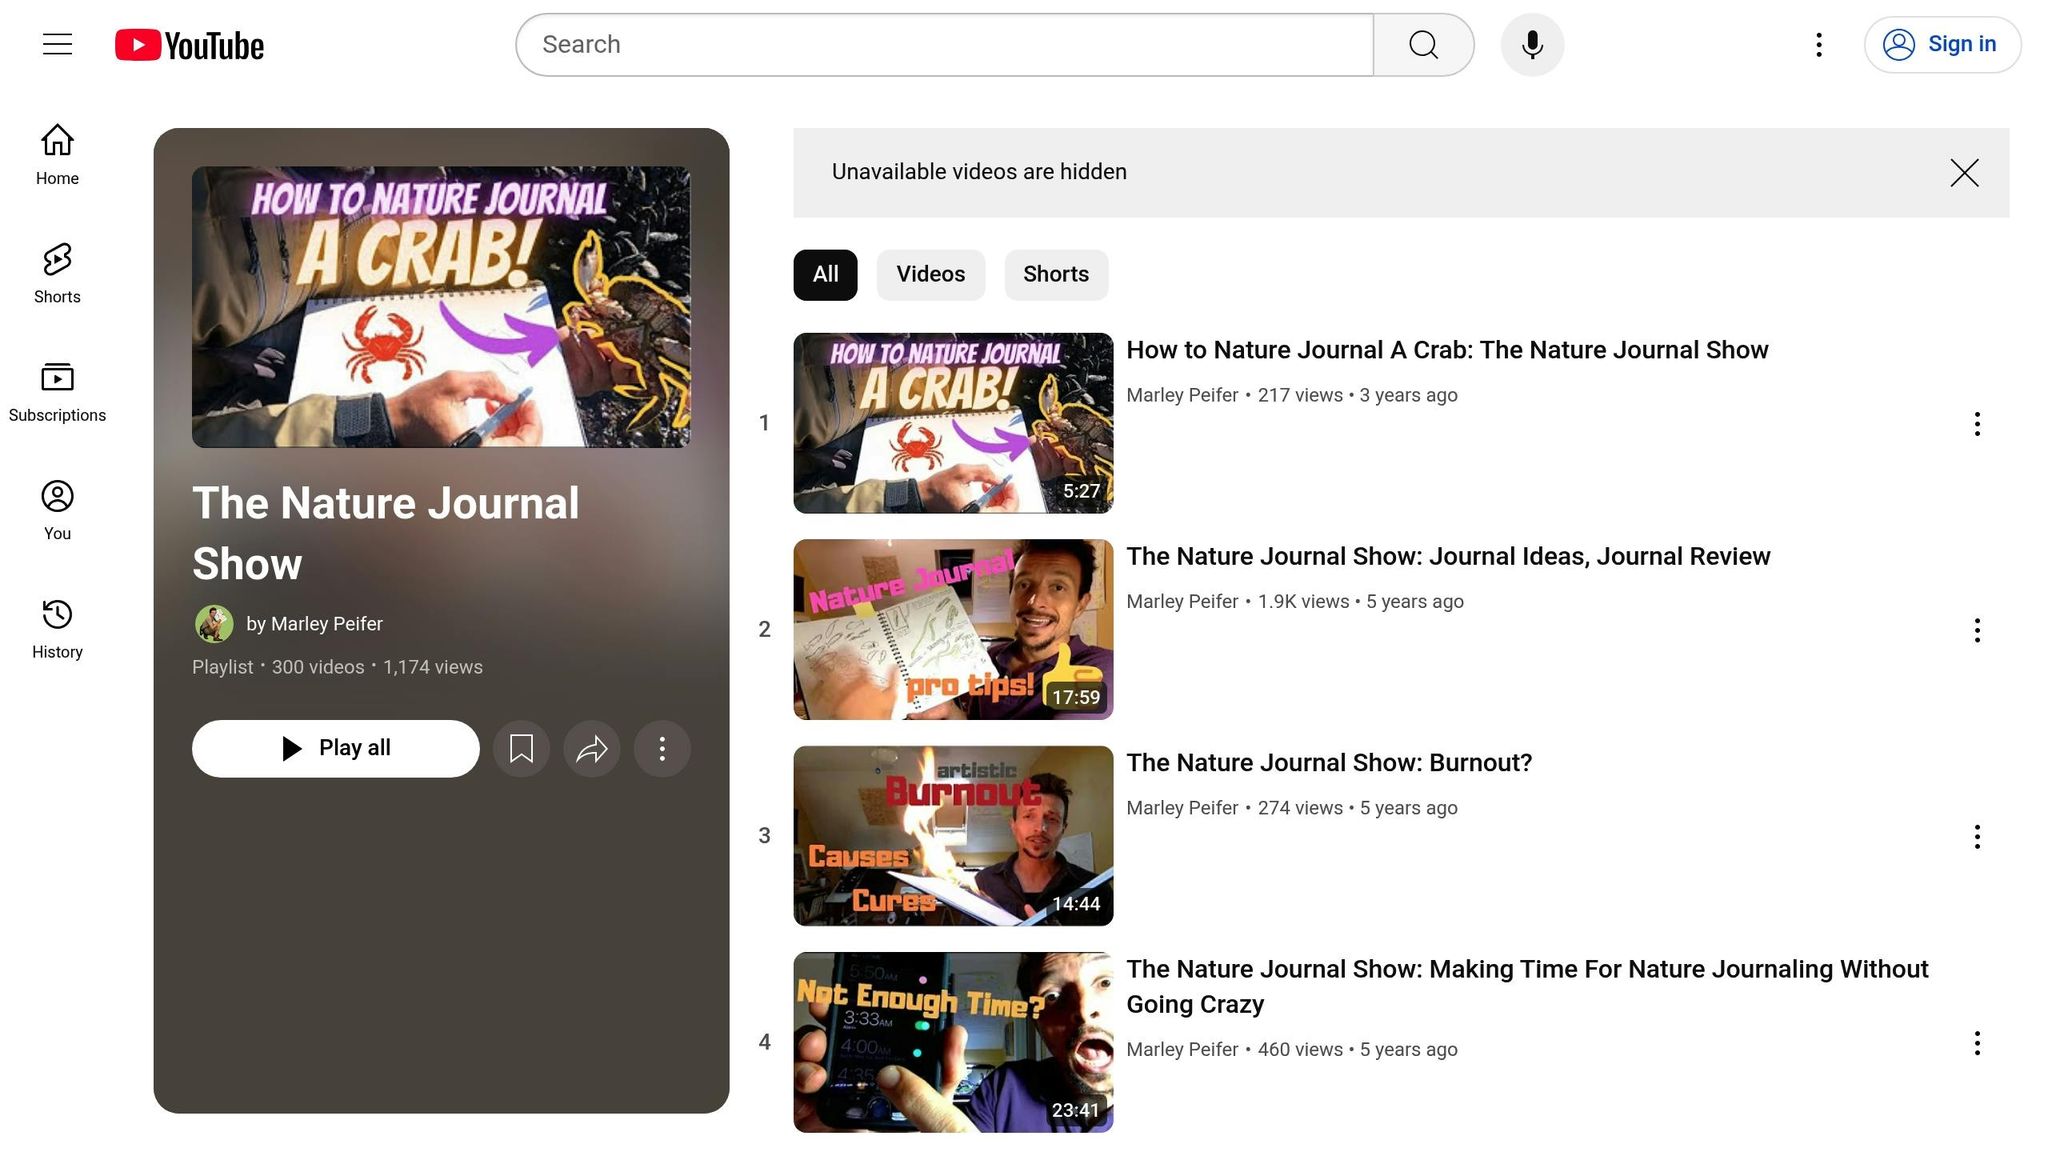
Task: Select the Videos filter chip
Action: pyautogui.click(x=930, y=275)
